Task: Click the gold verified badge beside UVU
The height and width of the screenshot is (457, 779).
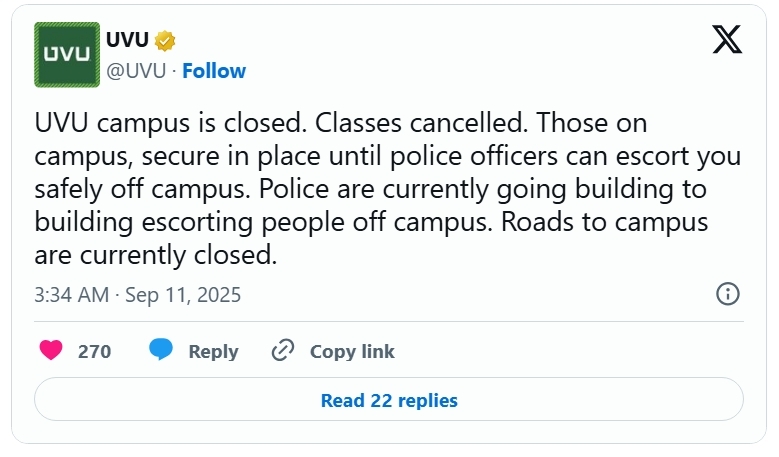Action: (x=164, y=41)
